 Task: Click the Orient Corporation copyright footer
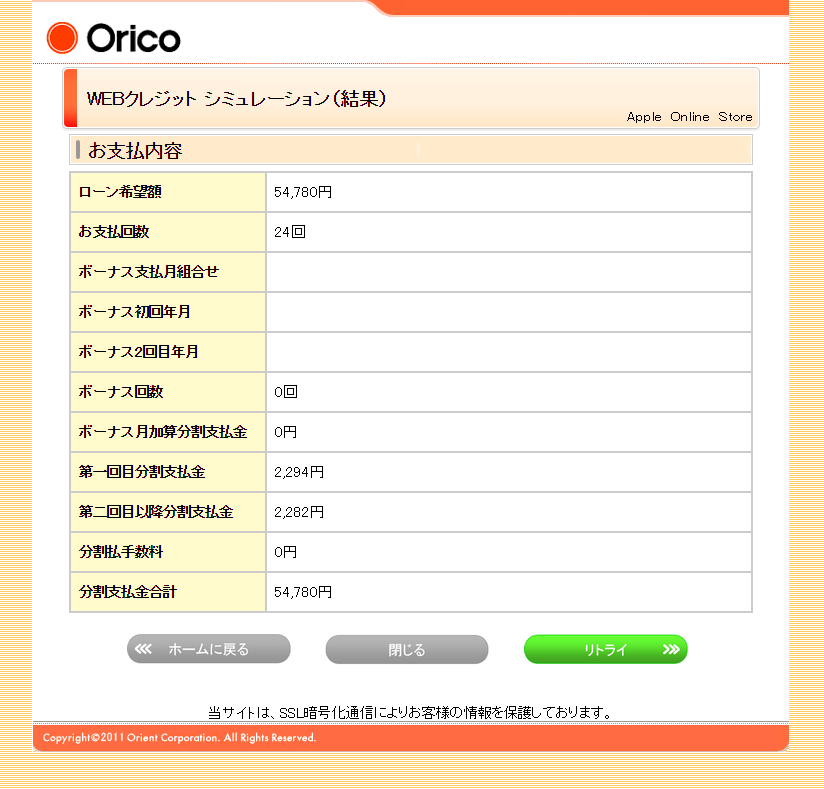(179, 737)
